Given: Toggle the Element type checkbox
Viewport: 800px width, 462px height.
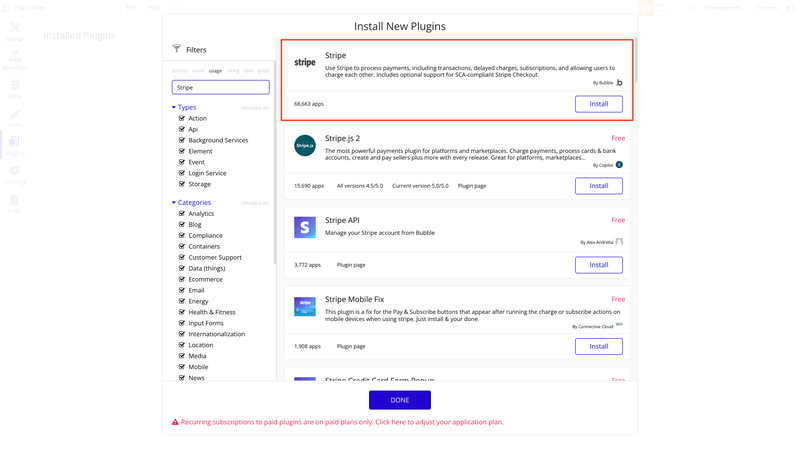Looking at the screenshot, I should tap(182, 151).
